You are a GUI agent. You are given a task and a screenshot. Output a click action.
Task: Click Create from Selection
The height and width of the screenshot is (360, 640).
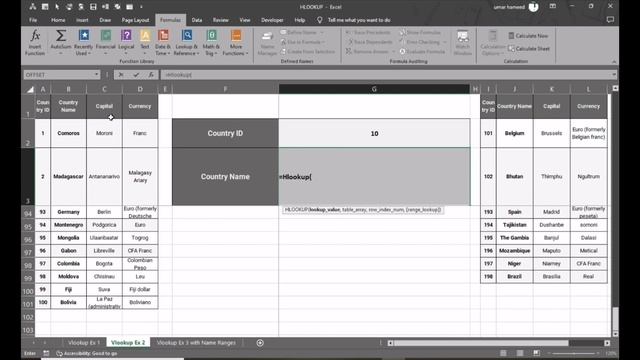click(x=307, y=52)
